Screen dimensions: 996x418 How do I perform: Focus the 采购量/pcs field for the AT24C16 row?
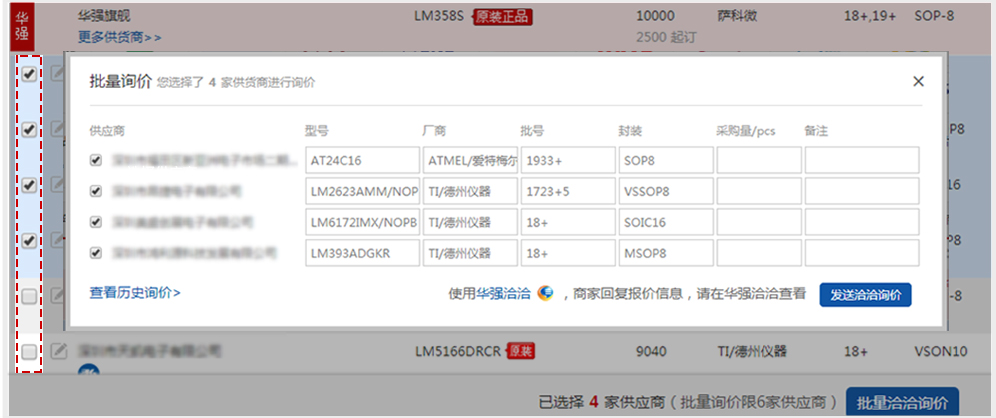click(757, 160)
